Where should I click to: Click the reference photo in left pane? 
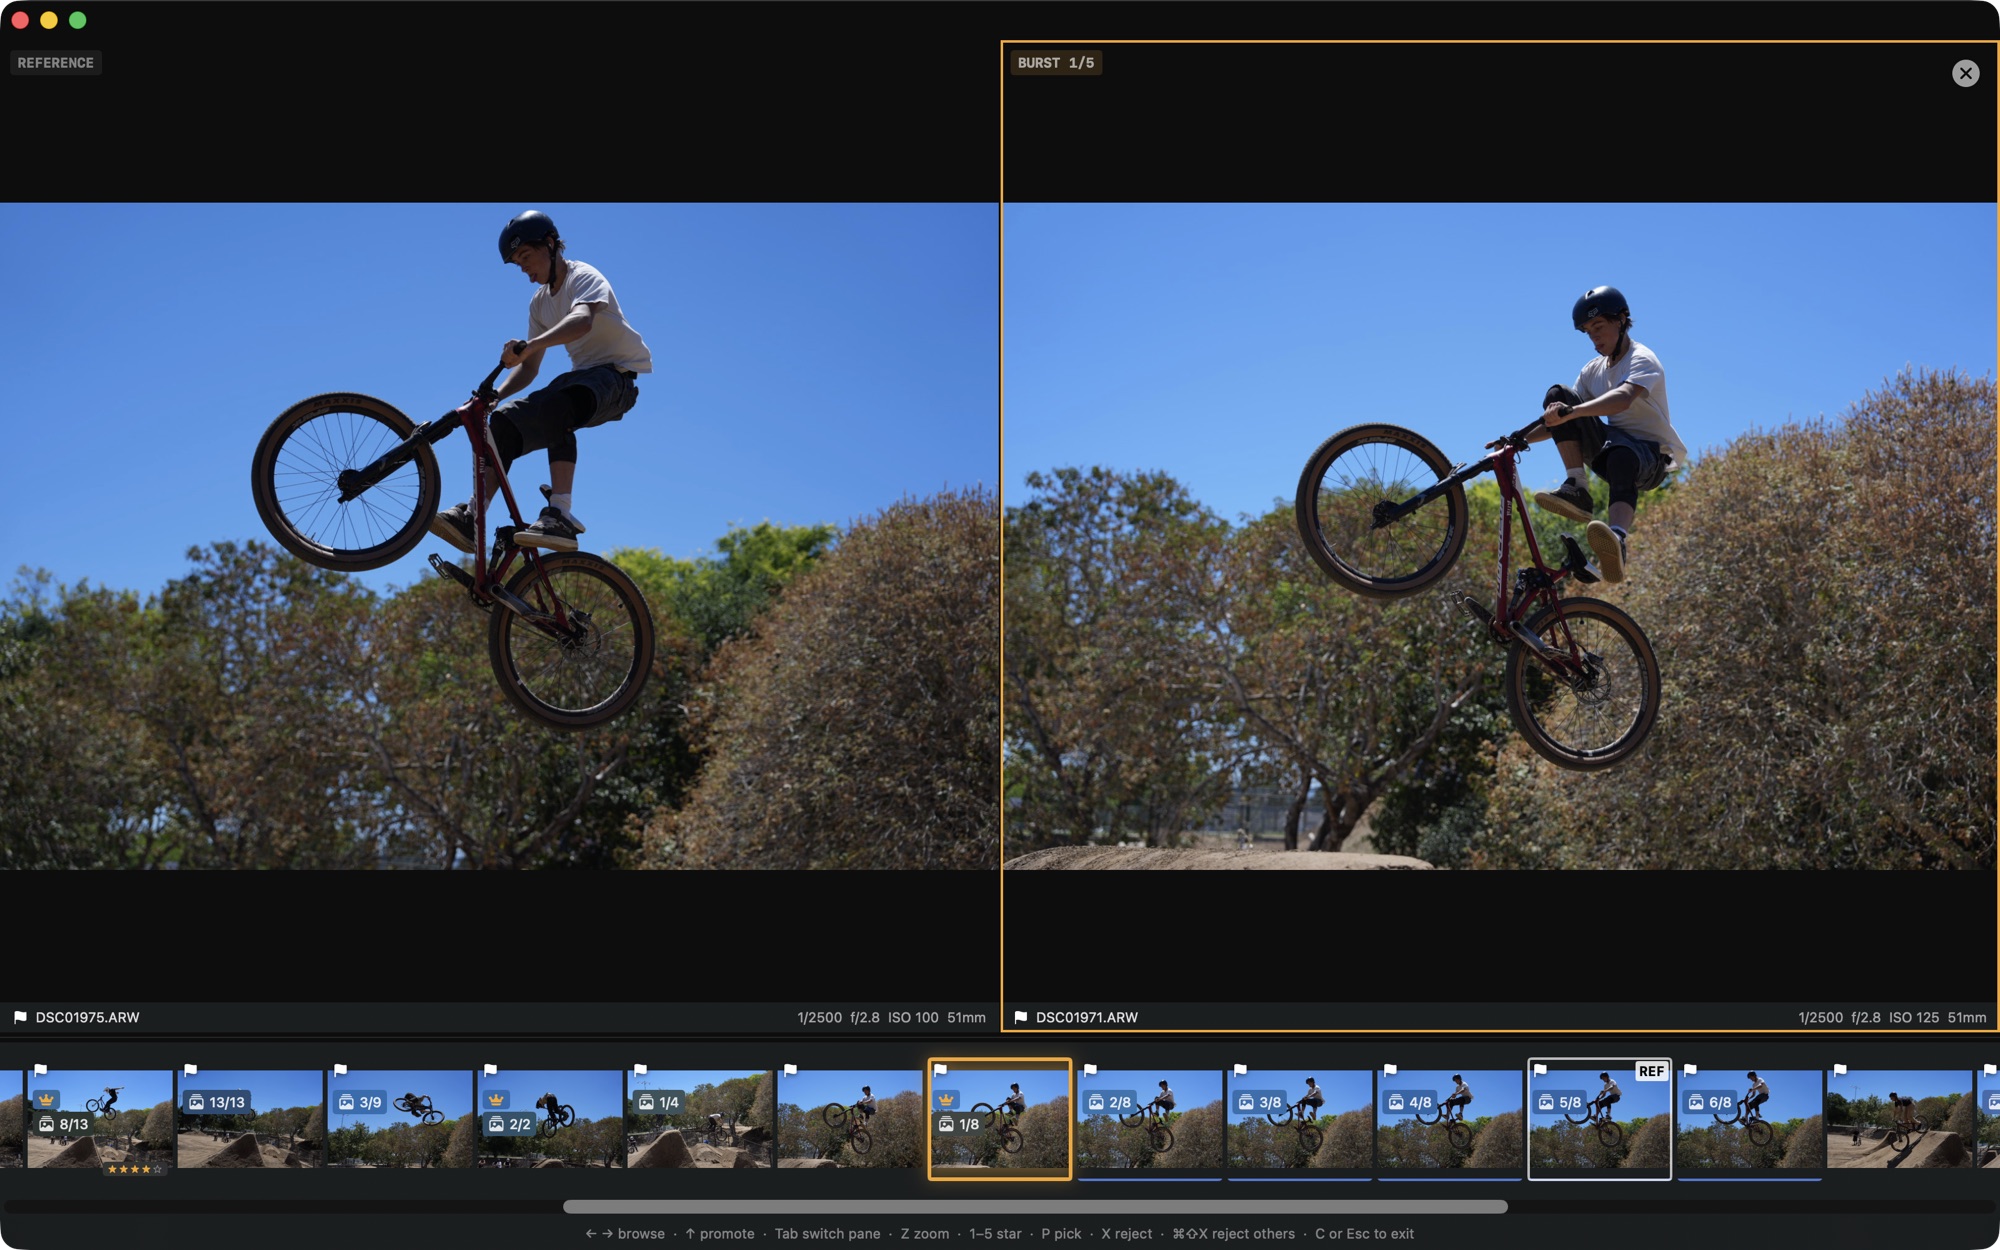point(499,536)
